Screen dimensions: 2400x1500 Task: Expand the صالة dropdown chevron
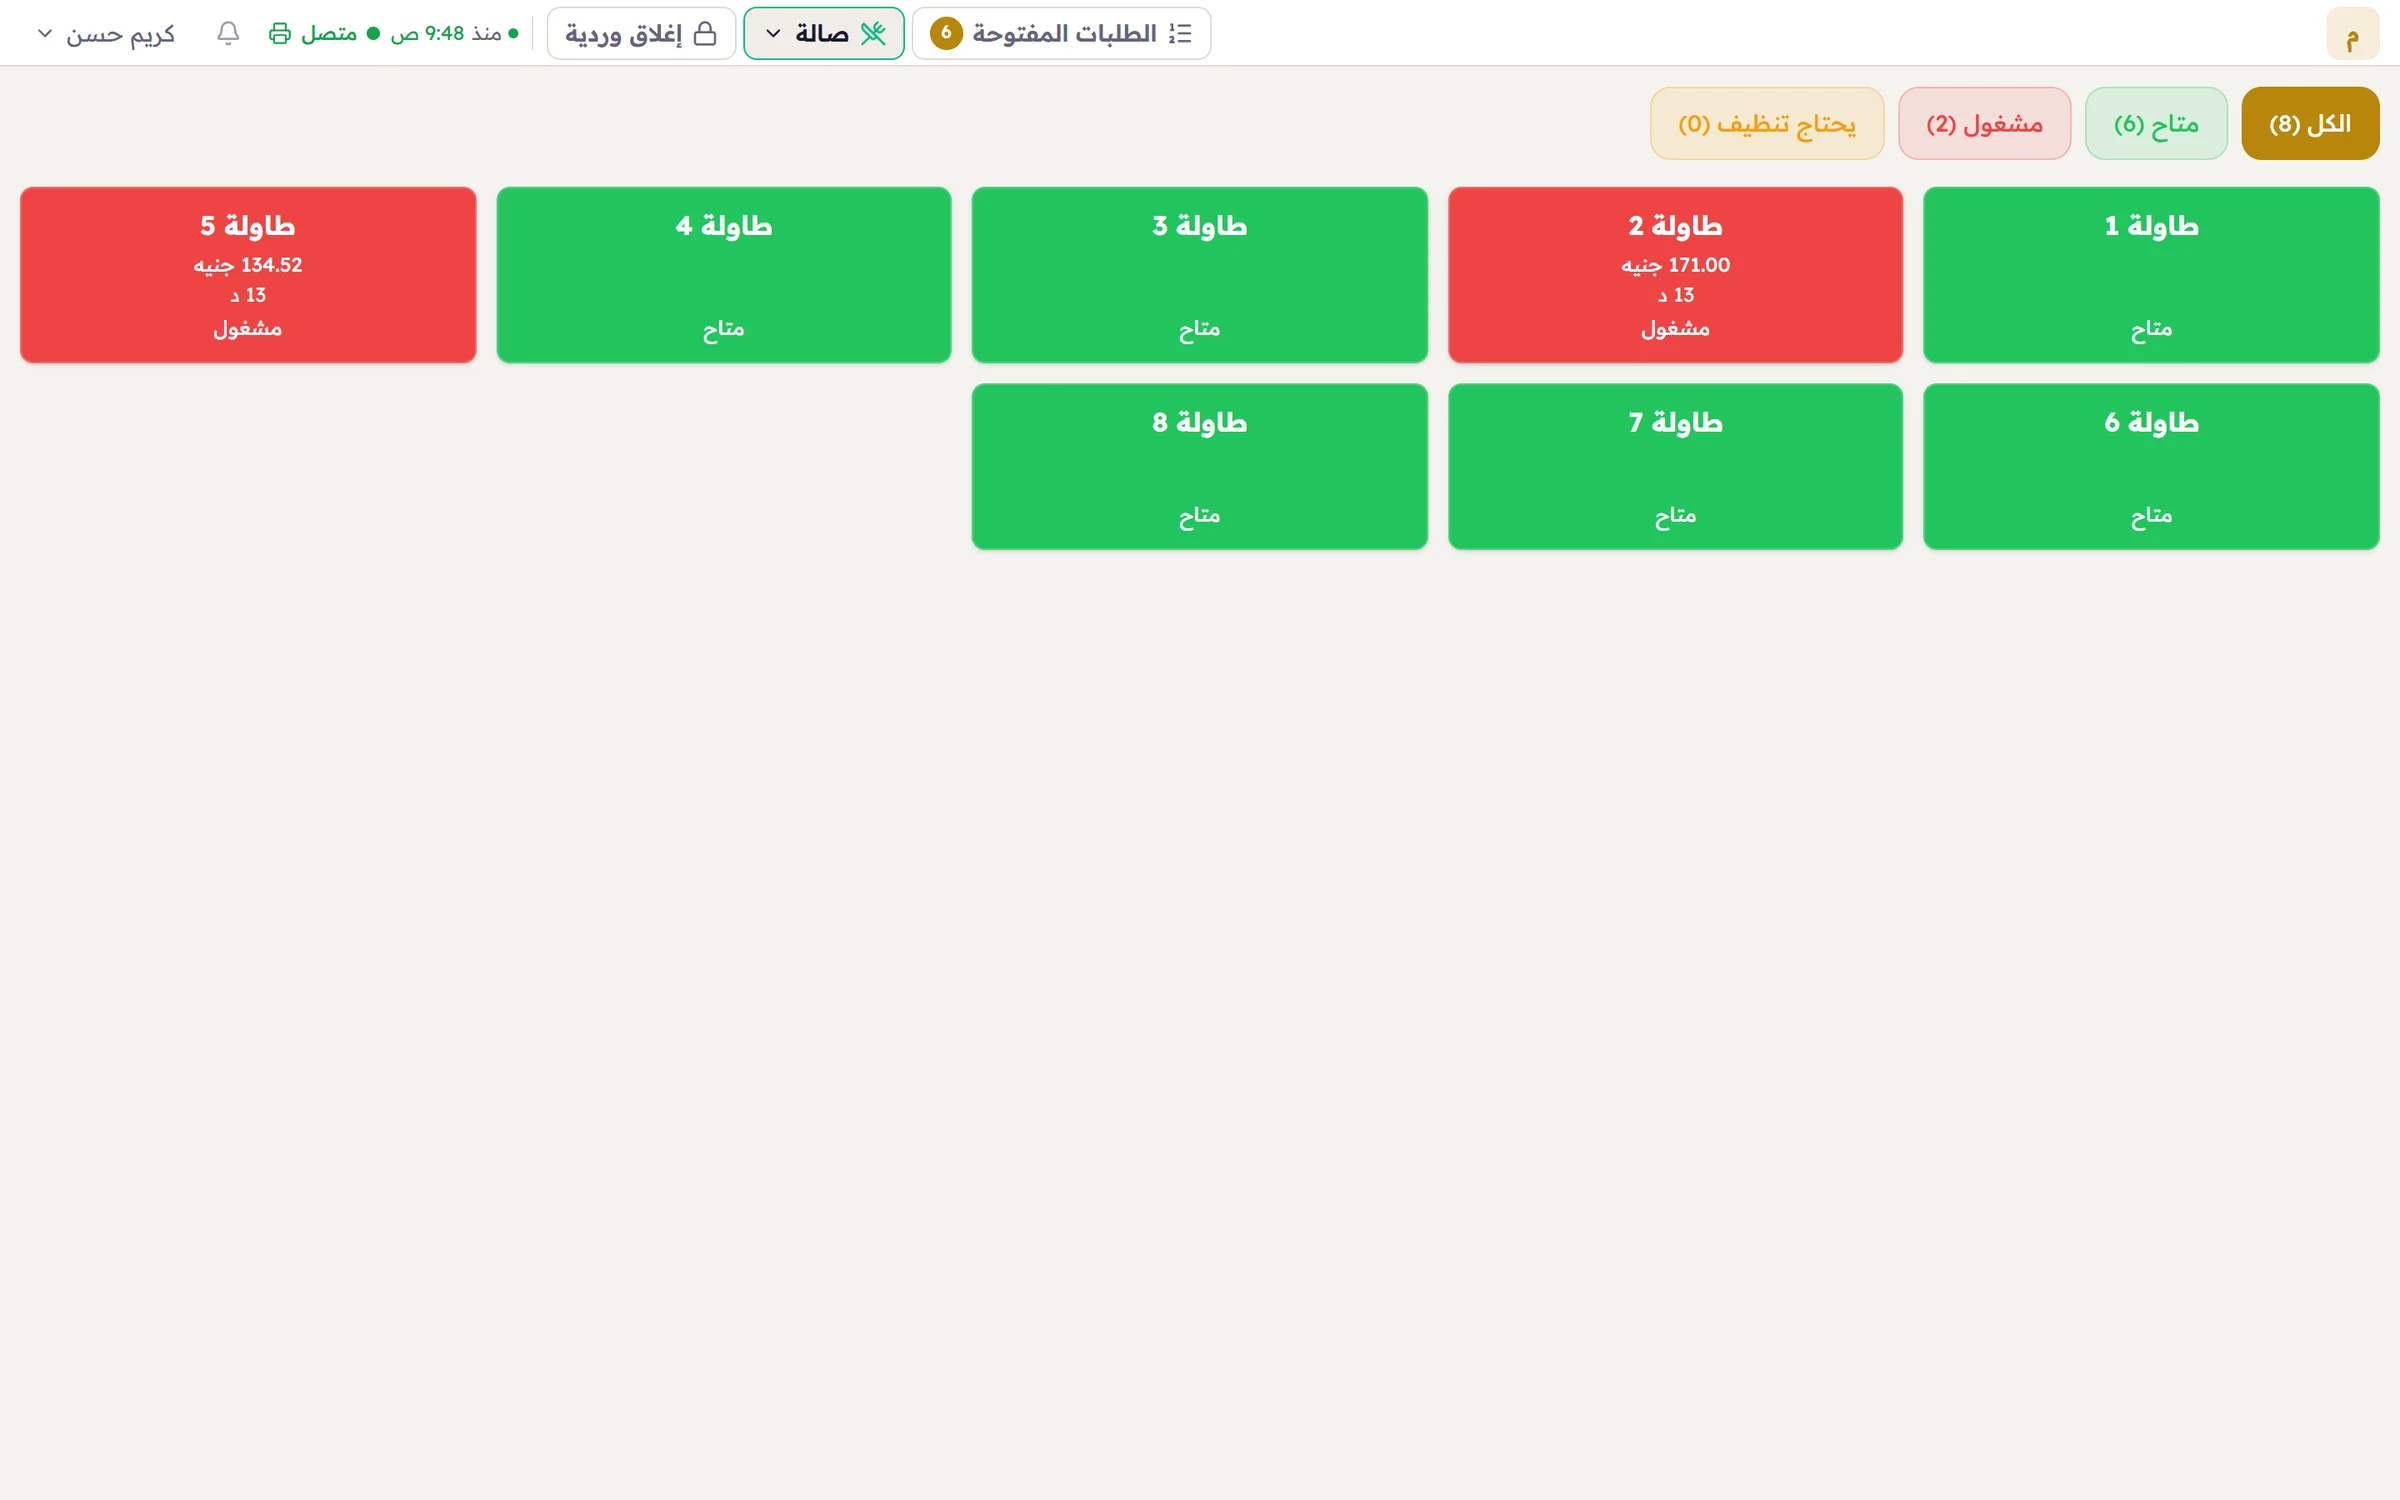click(773, 33)
